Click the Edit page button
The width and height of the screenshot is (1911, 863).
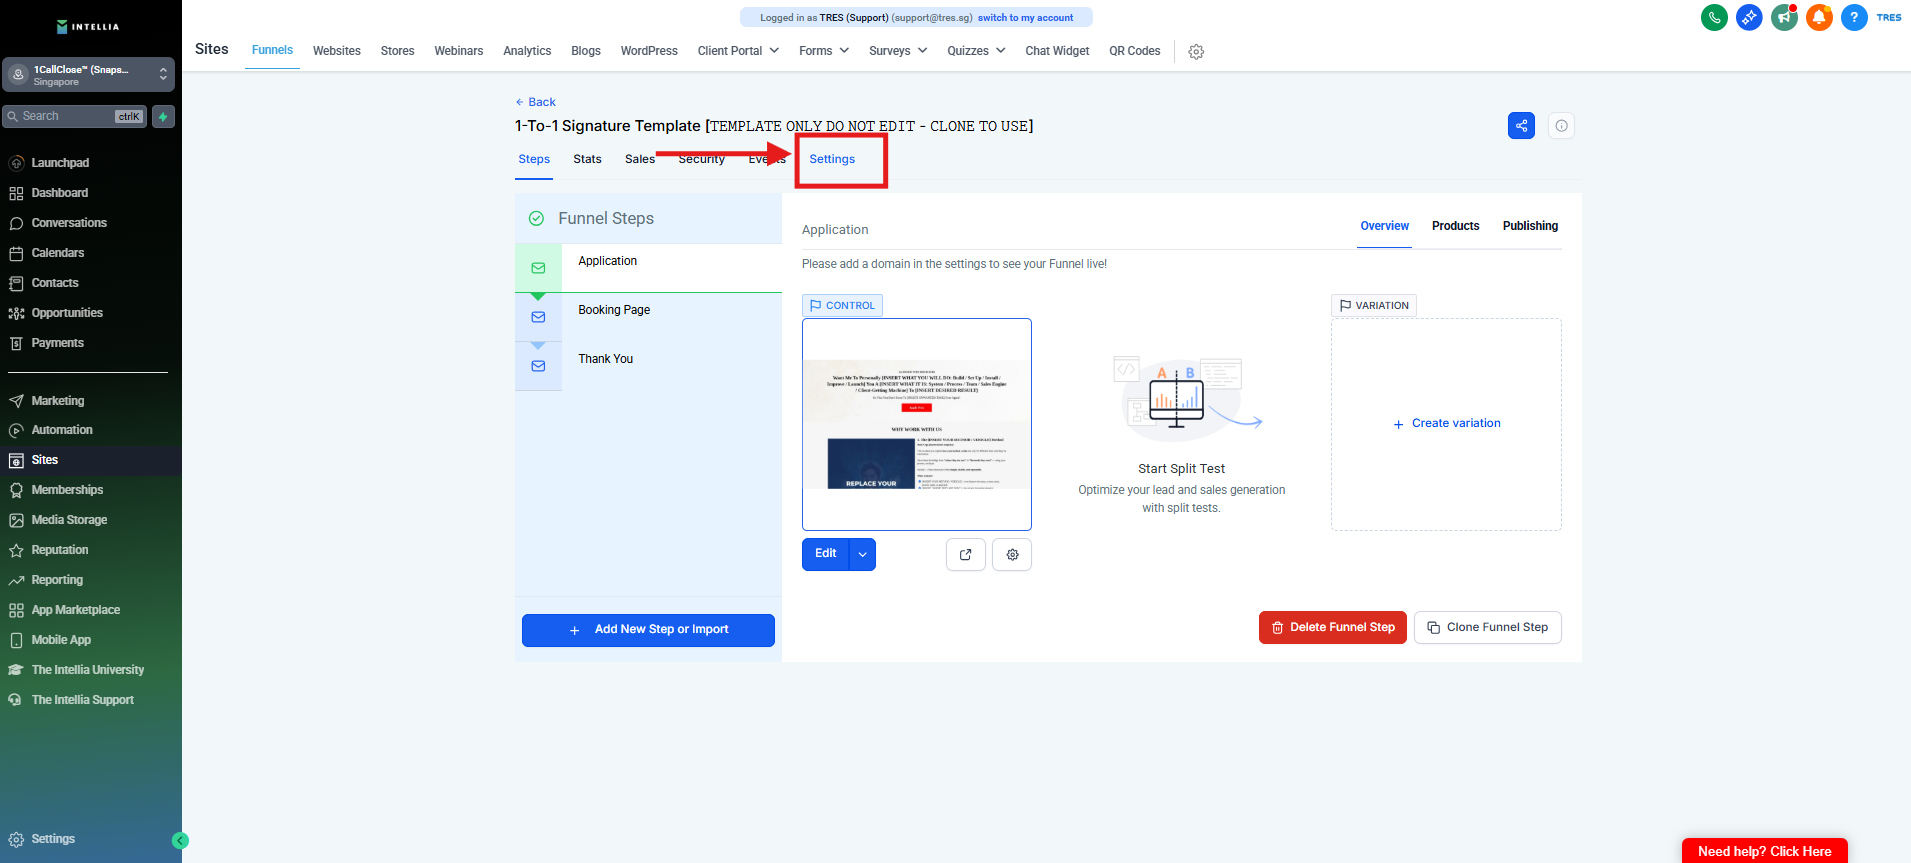[x=826, y=554]
